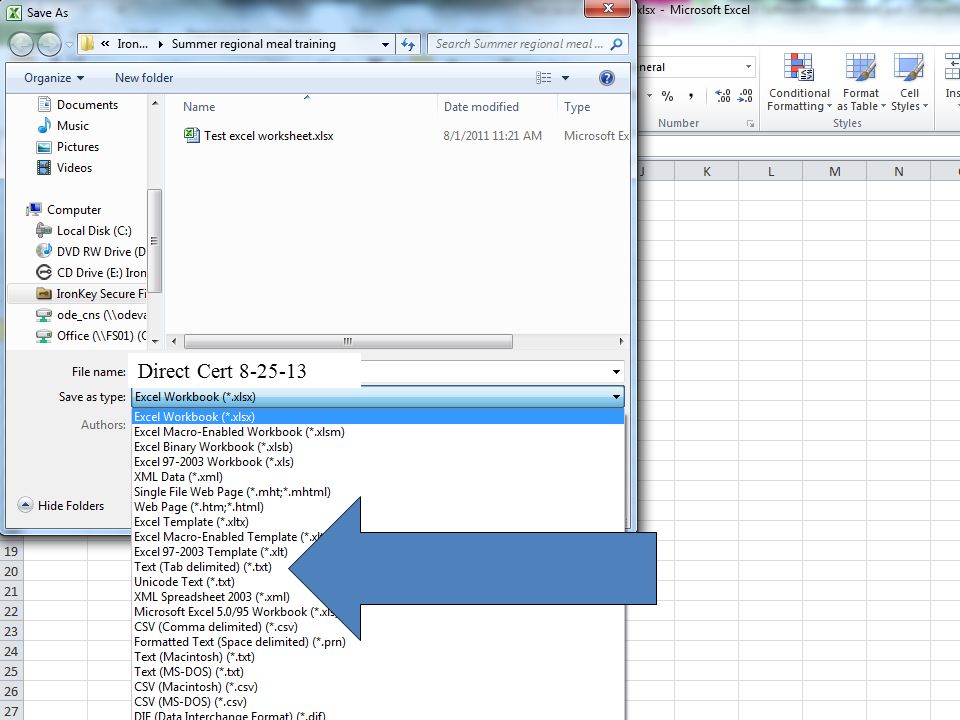This screenshot has height=720, width=960.
Task: Click Decrease Decimal in Number group
Action: coord(745,96)
